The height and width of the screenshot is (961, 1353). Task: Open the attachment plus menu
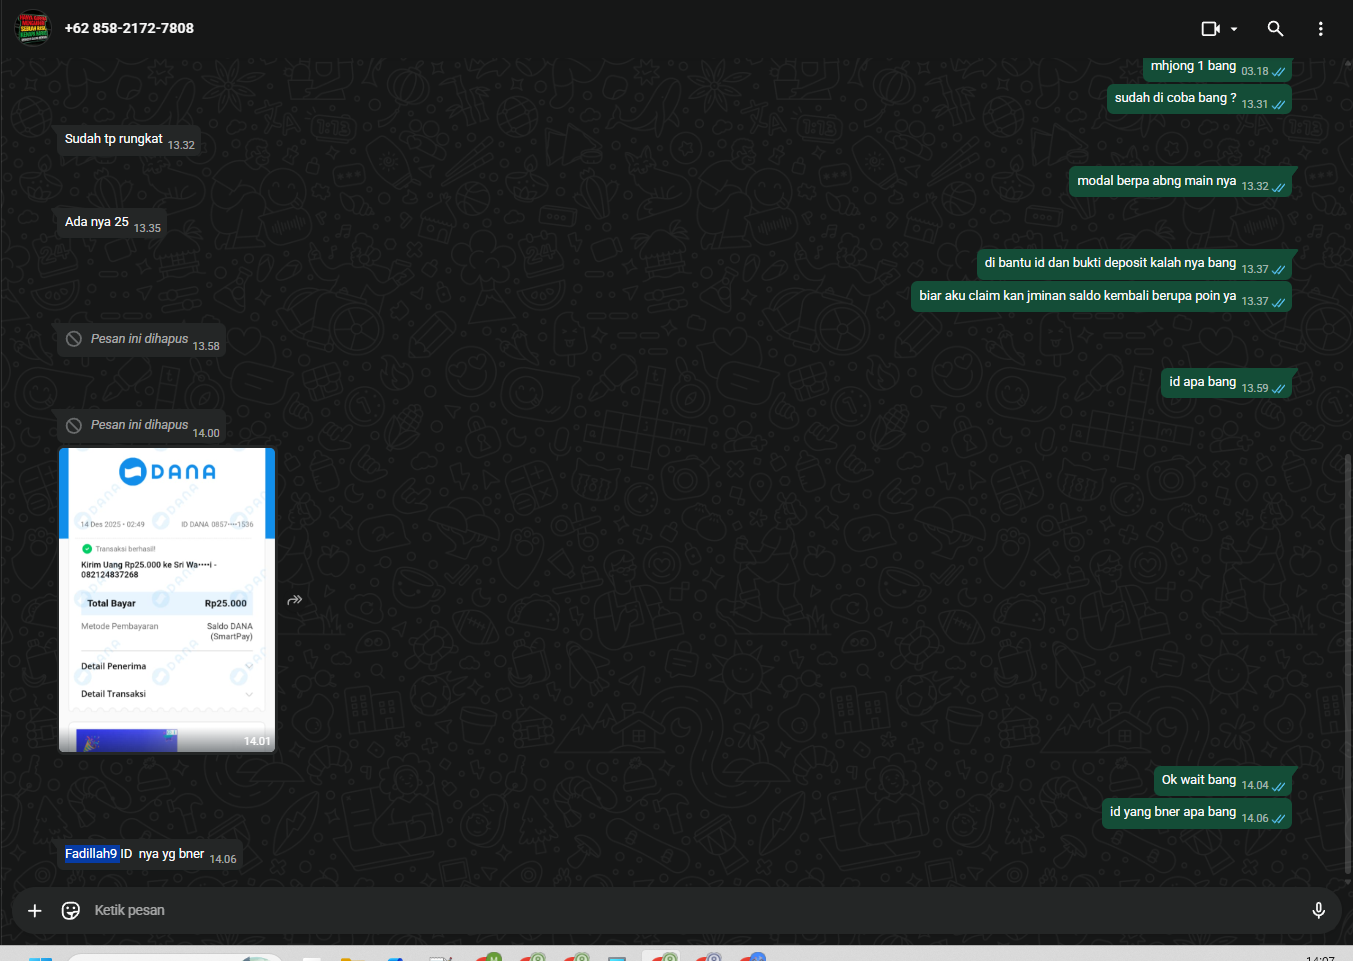pos(35,910)
